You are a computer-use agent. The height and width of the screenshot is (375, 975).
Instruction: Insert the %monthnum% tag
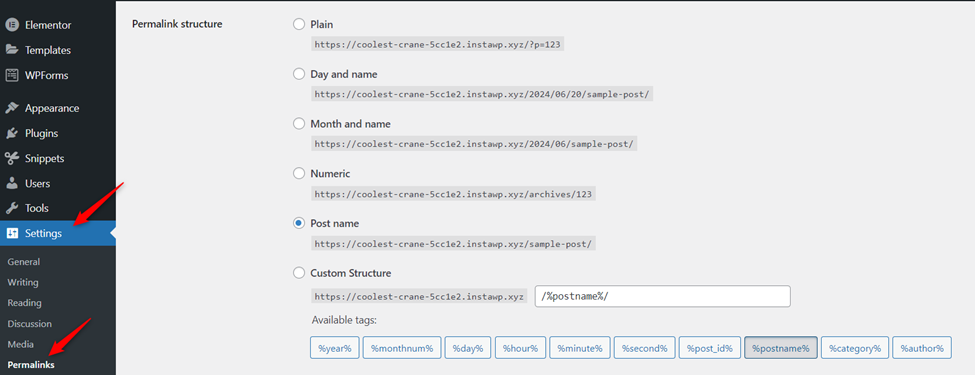point(402,348)
